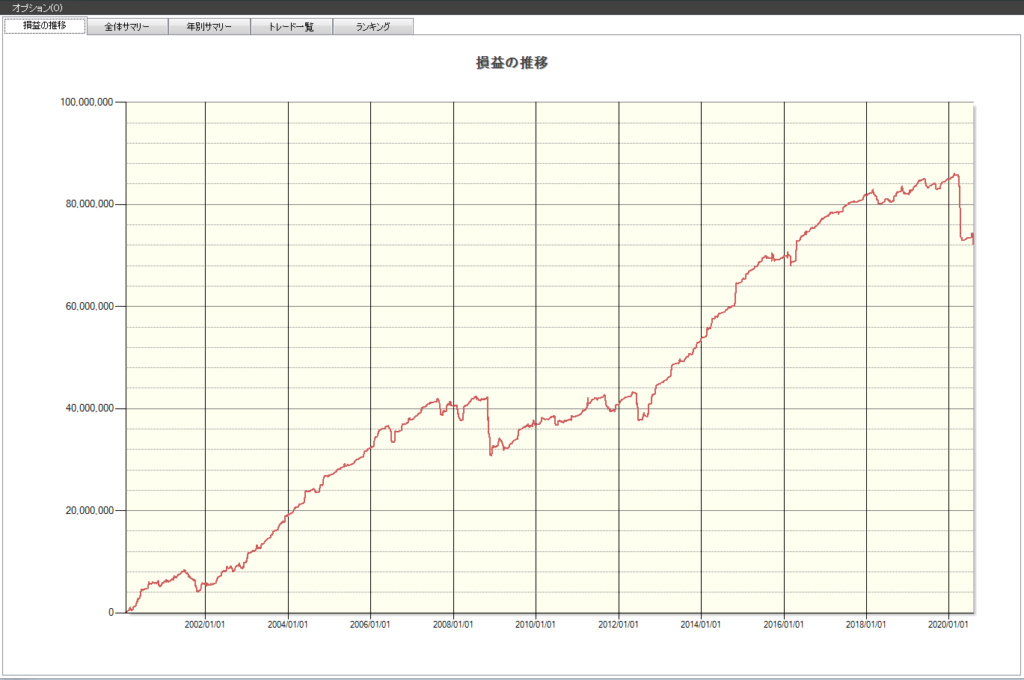1024x680 pixels.
Task: Click the 2020/01/01 x-axis label
Action: pos(948,624)
